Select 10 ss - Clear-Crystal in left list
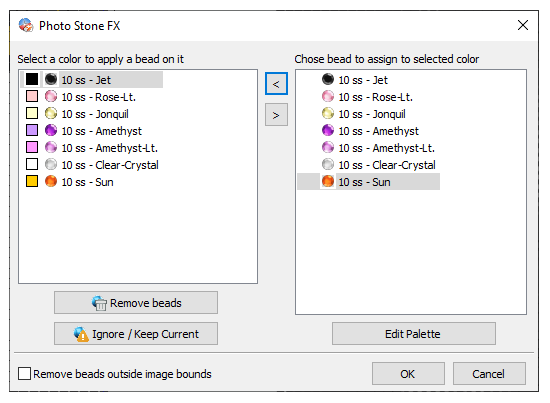The image size is (550, 403). 110,165
